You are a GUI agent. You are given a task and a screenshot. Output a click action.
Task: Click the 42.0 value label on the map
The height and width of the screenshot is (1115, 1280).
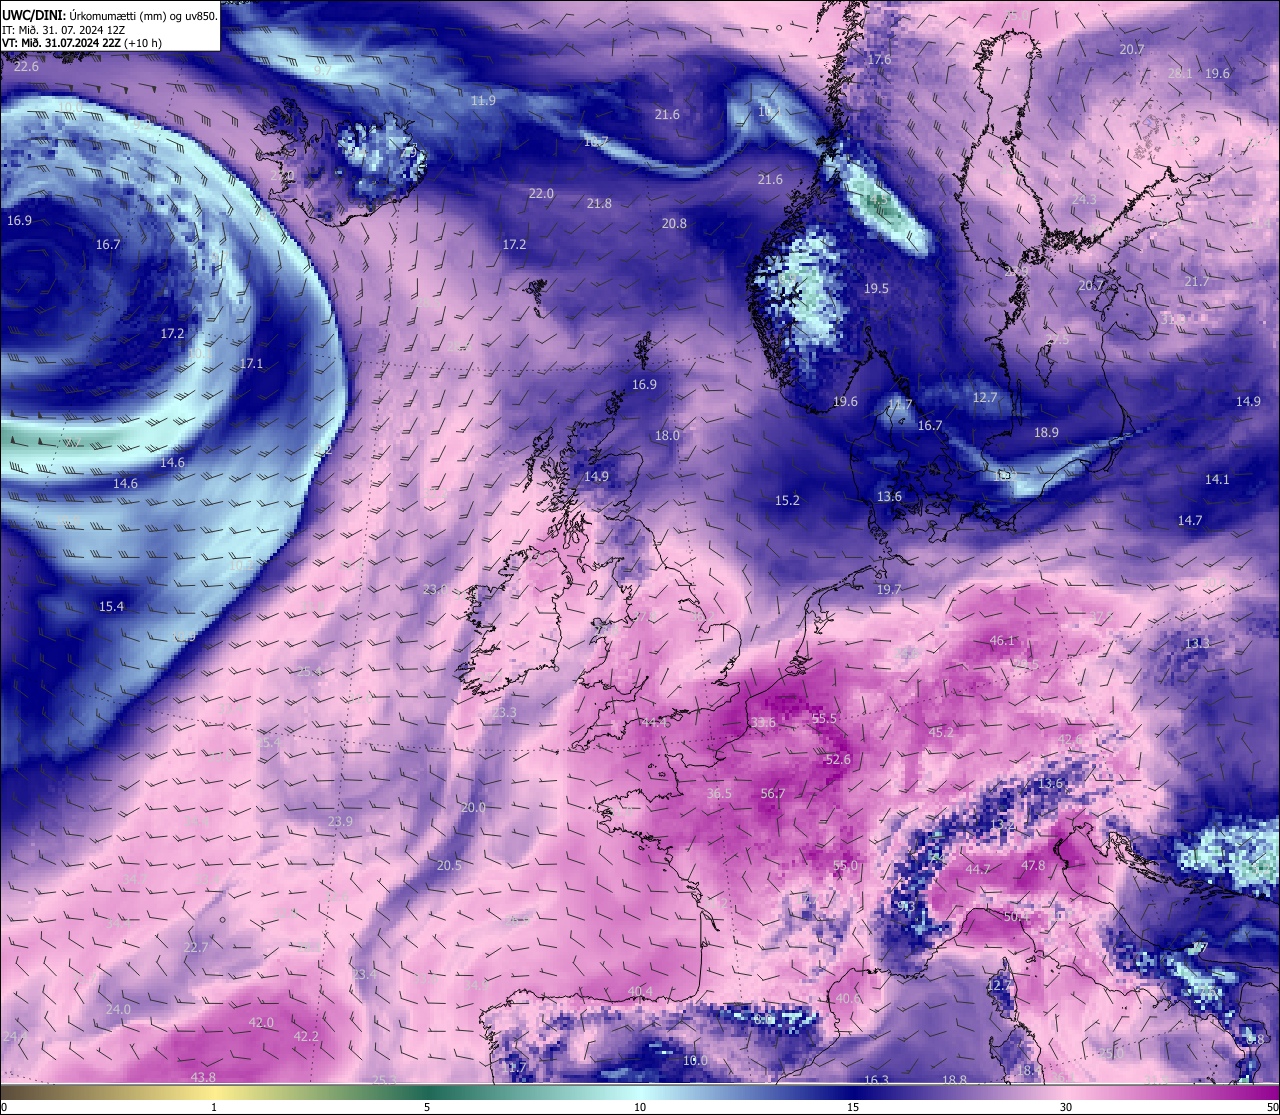261,1023
